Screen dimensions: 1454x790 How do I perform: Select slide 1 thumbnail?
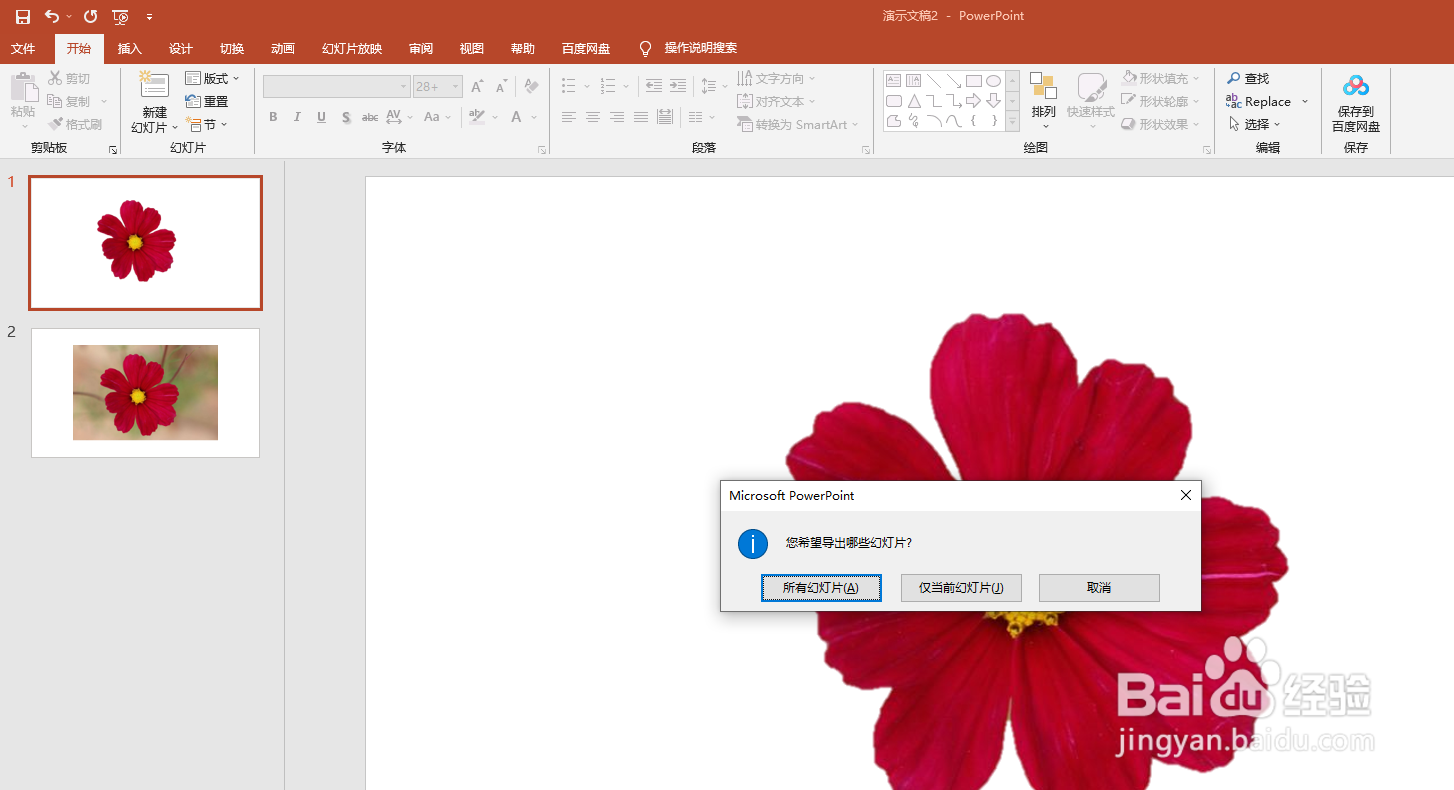click(x=146, y=243)
